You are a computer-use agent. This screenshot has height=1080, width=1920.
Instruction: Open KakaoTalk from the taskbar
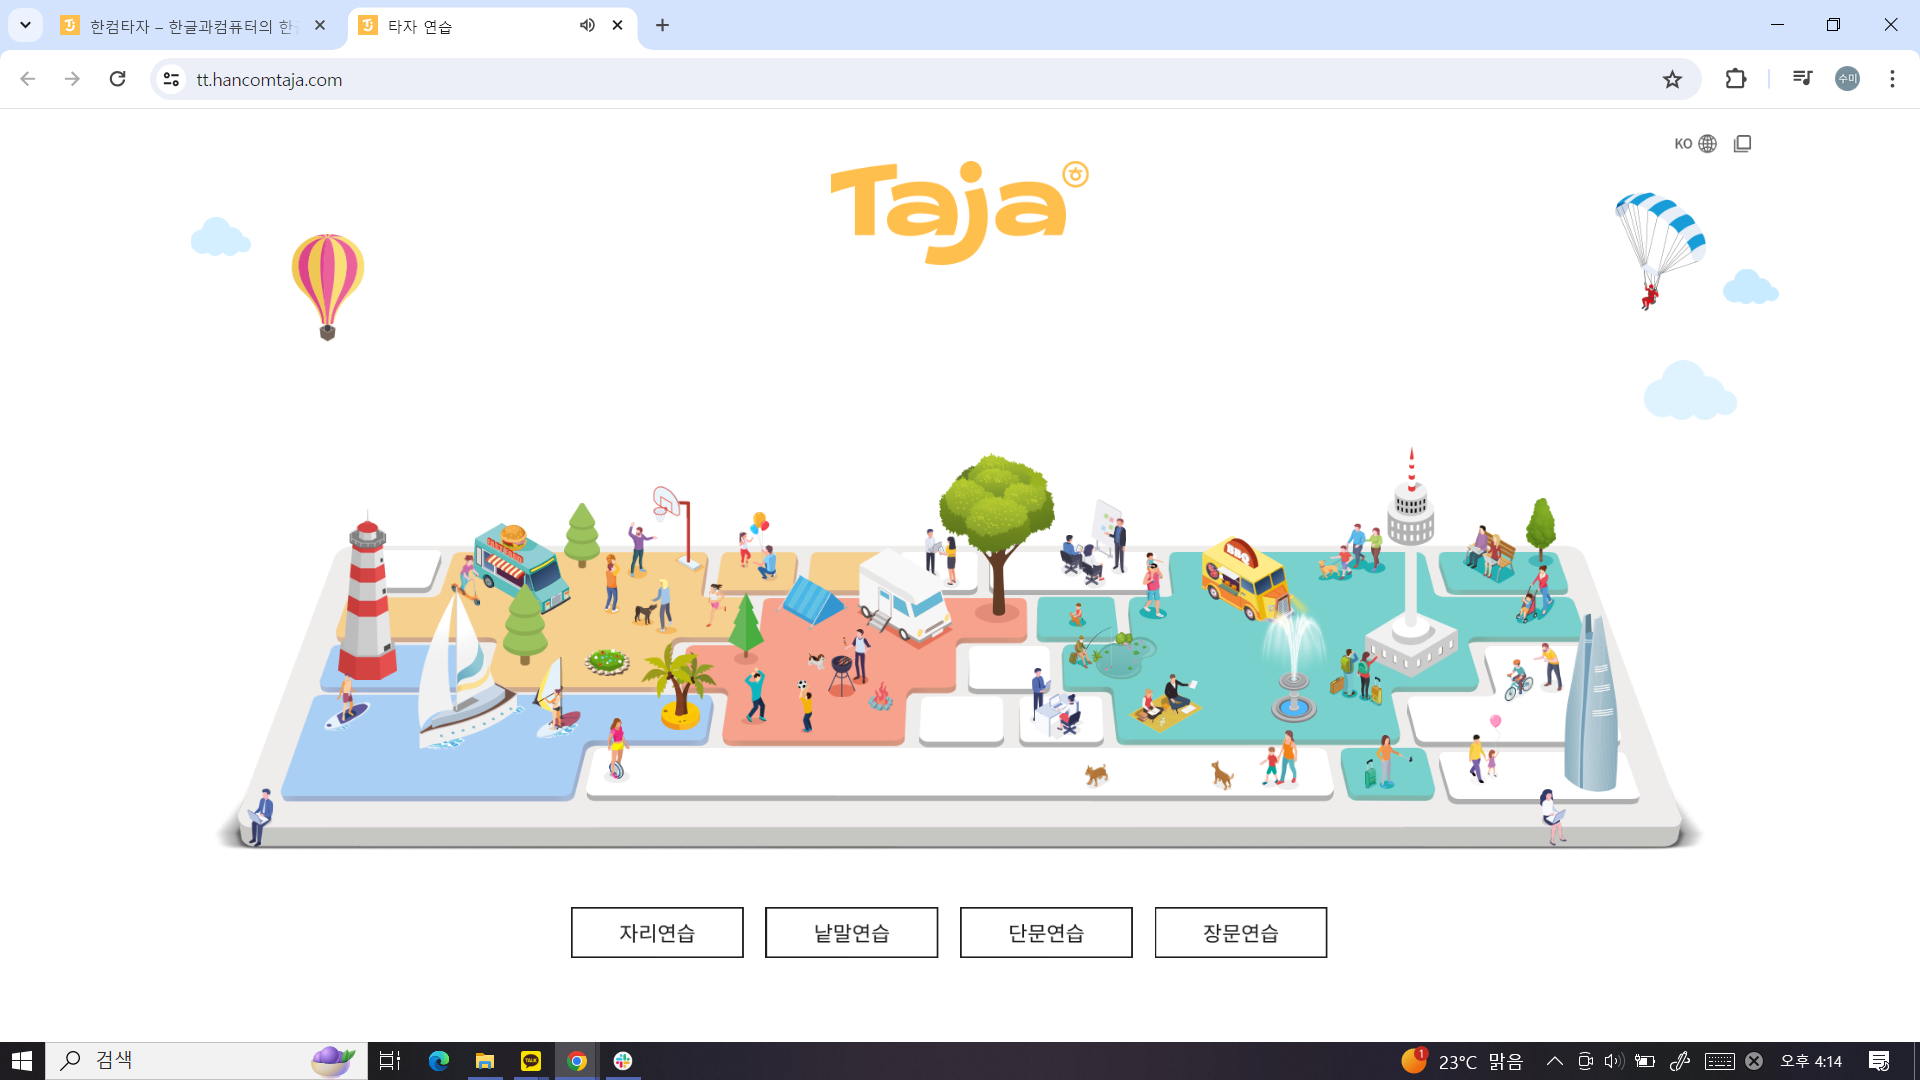tap(531, 1061)
